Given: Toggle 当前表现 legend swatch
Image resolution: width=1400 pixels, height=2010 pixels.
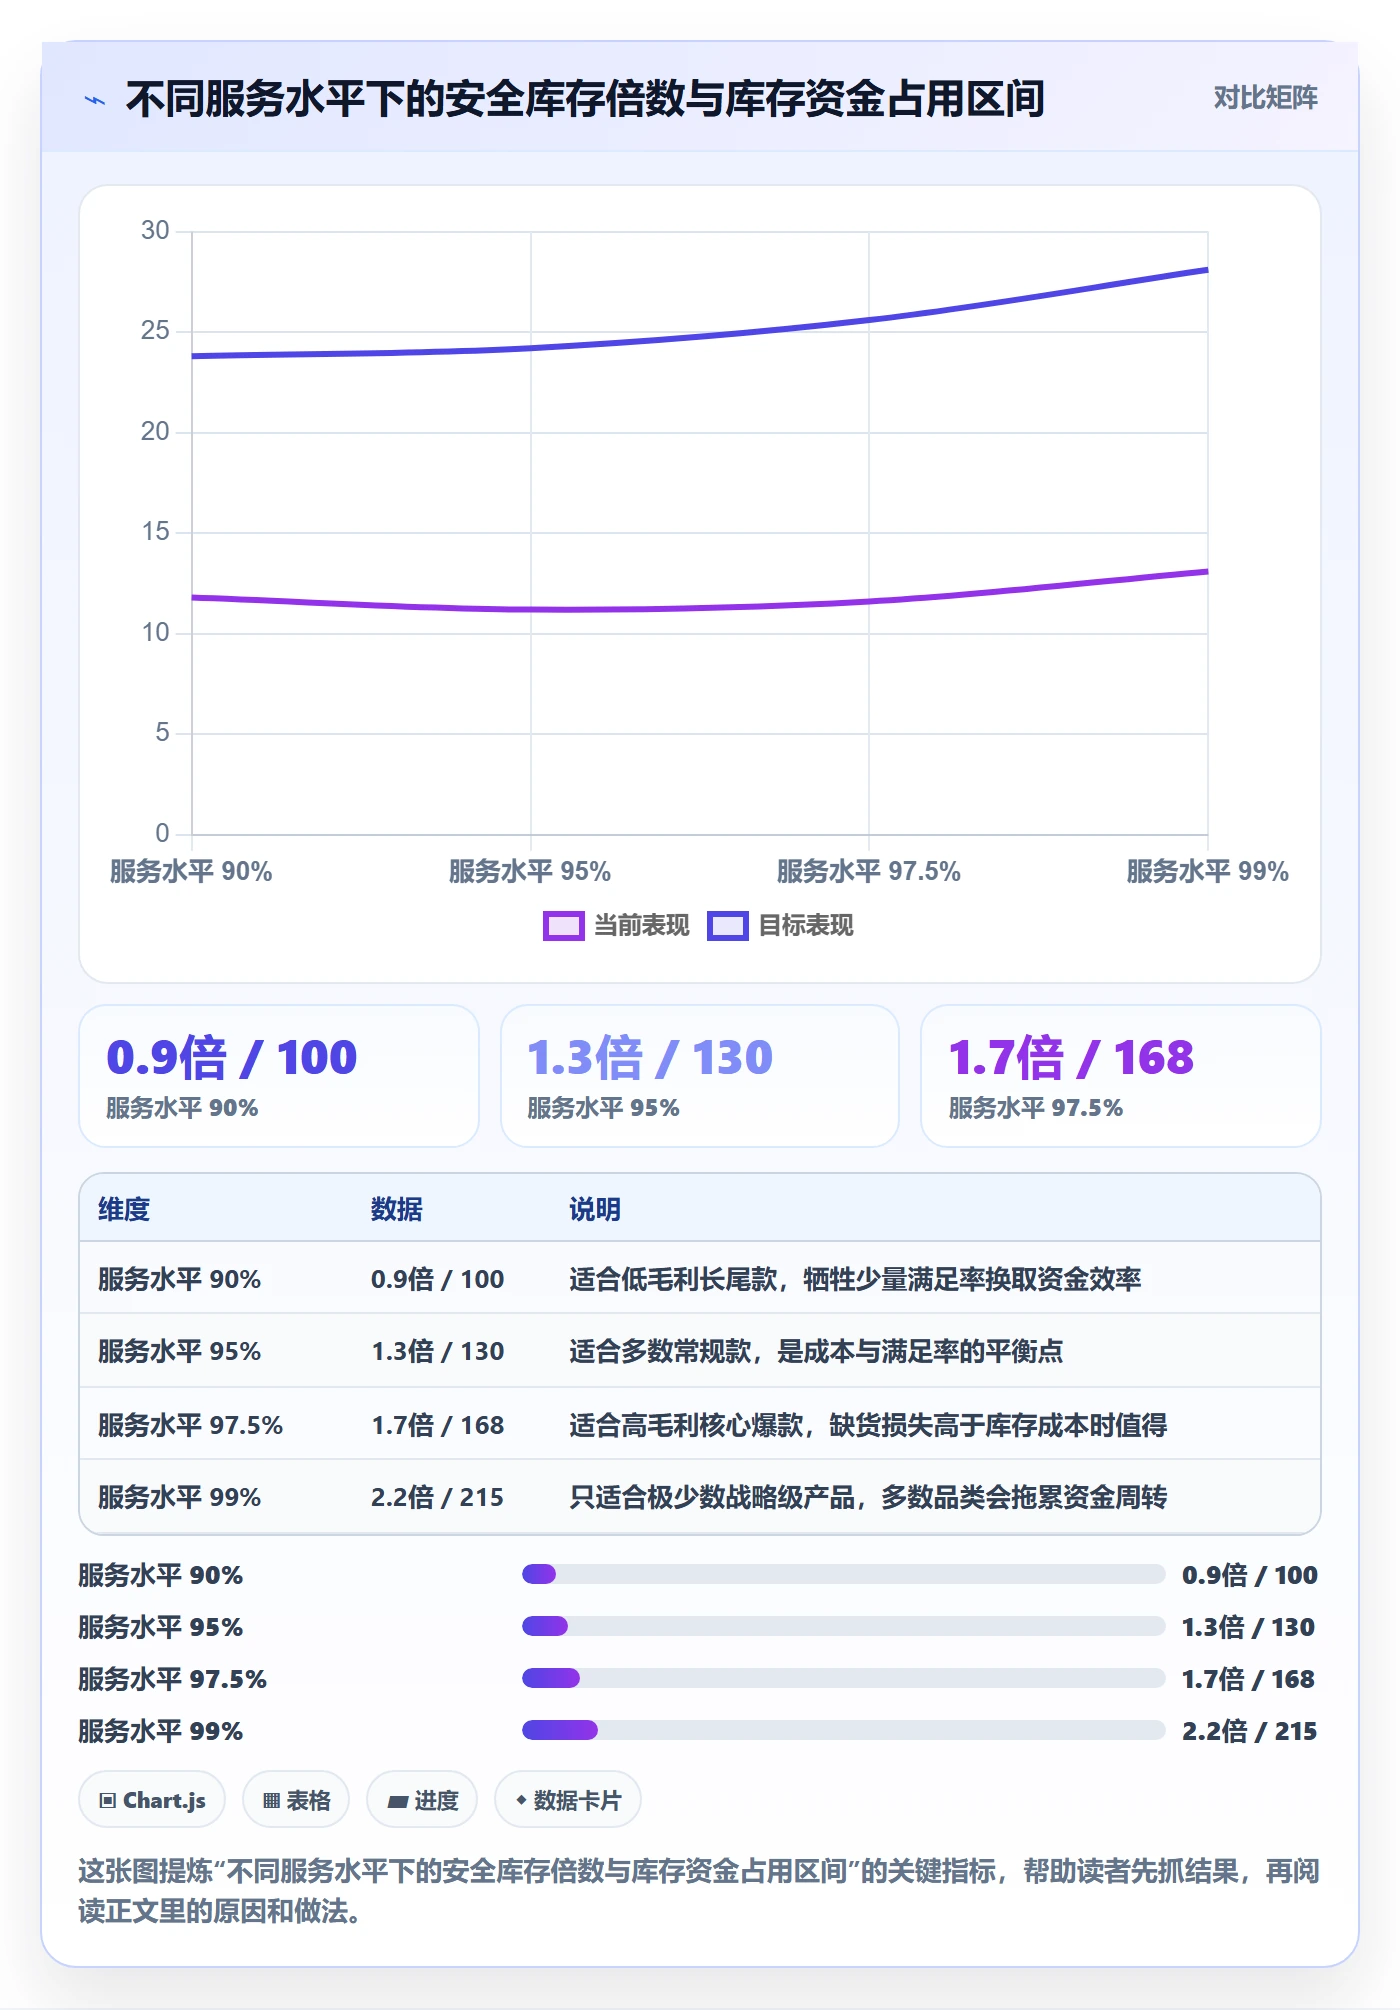Looking at the screenshot, I should 563,926.
